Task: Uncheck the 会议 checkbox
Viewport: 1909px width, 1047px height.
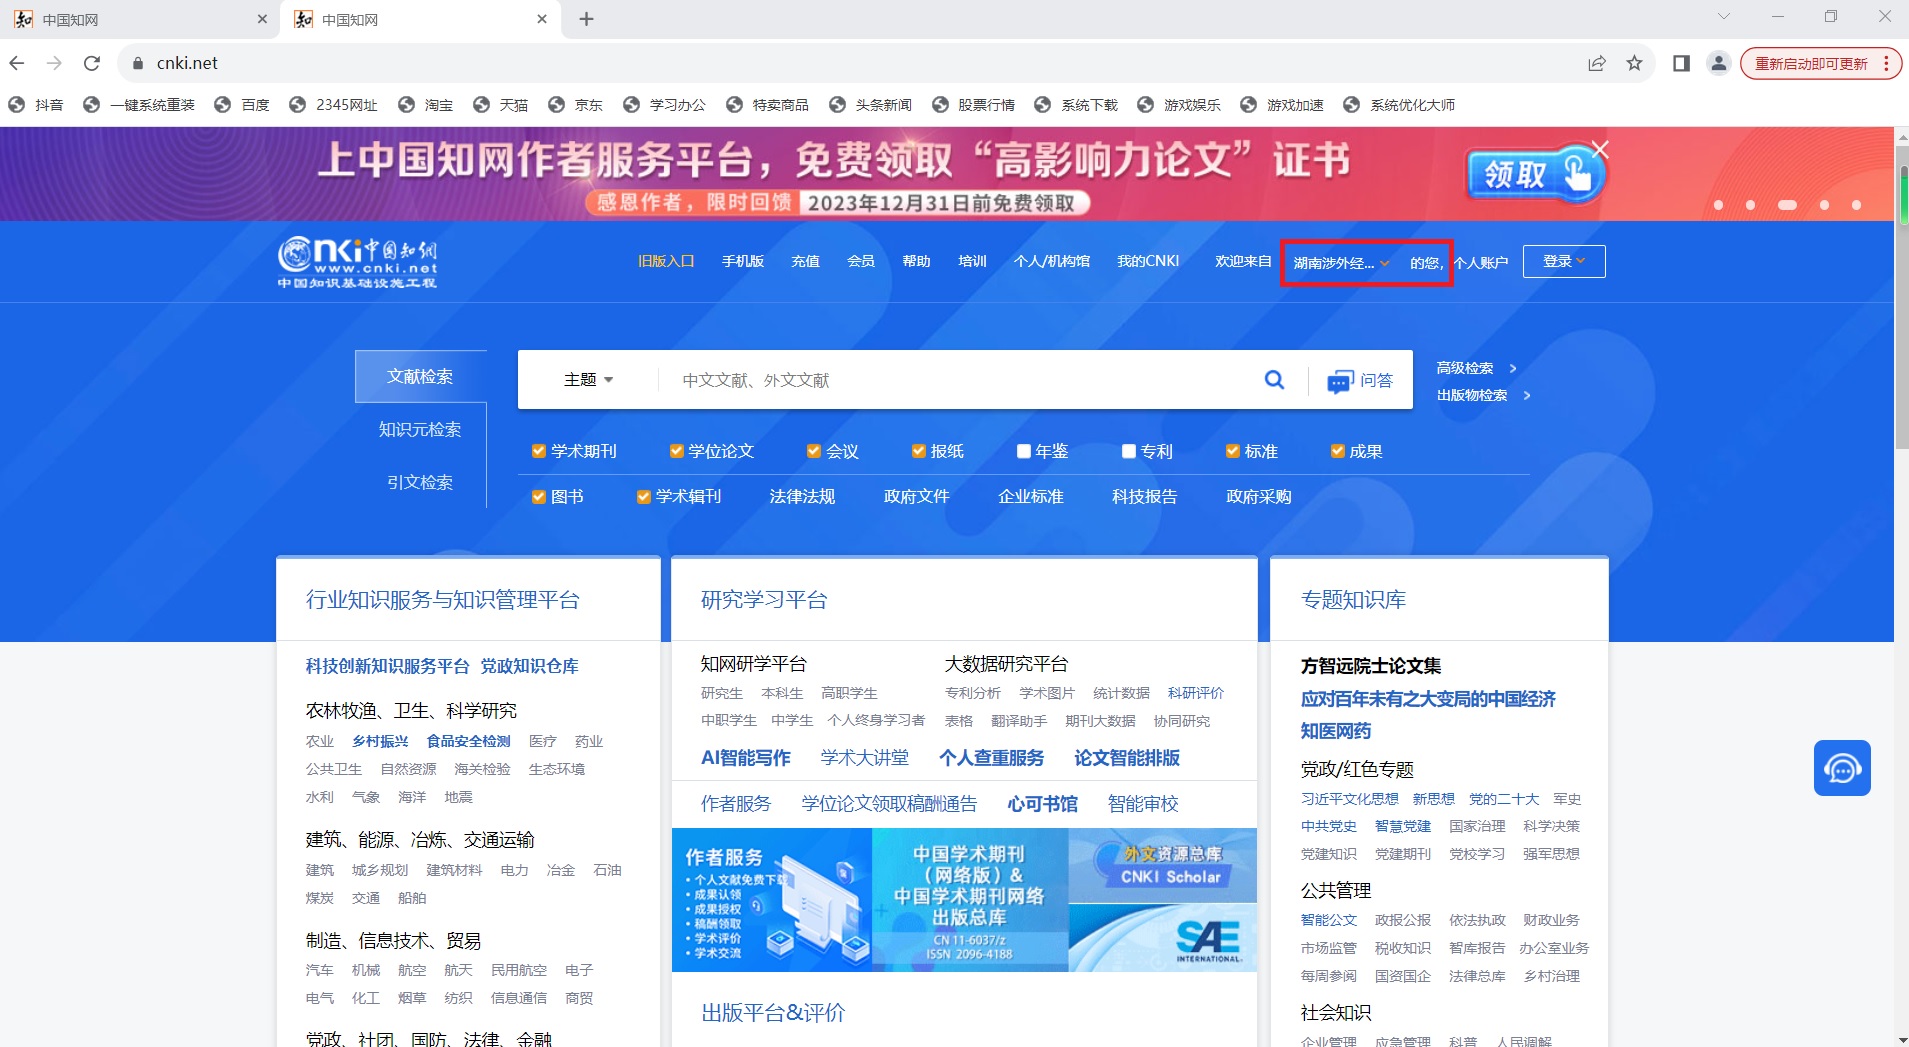Action: pyautogui.click(x=814, y=451)
